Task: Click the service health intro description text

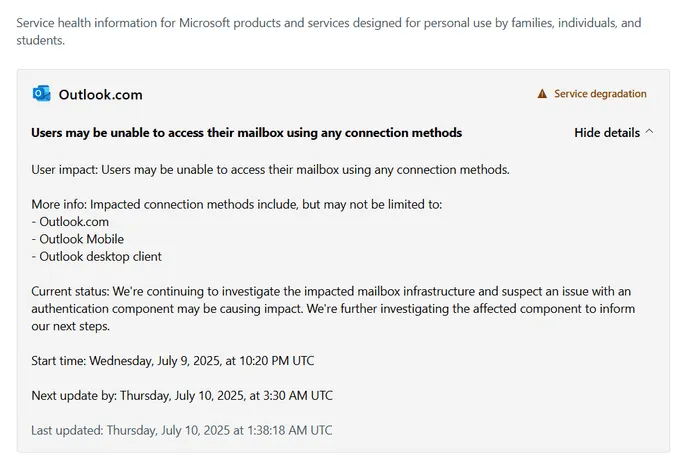Action: [329, 31]
